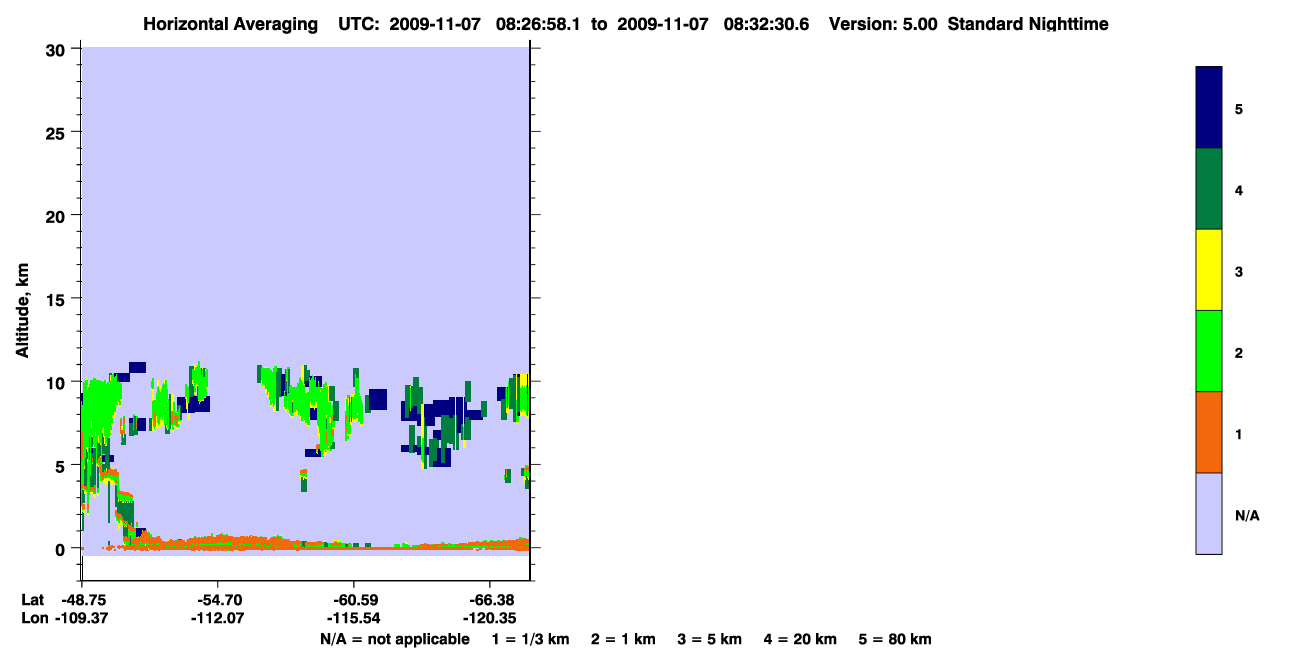This screenshot has height=667, width=1300.
Task: Click the latitude value -48.75
Action: point(82,600)
